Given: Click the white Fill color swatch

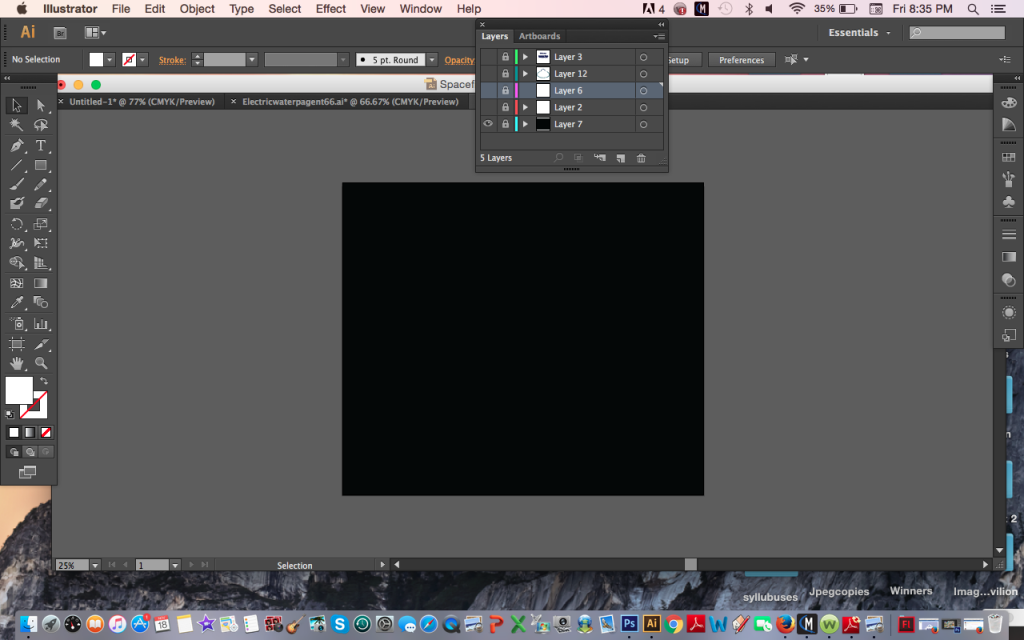Looking at the screenshot, I should (19, 389).
